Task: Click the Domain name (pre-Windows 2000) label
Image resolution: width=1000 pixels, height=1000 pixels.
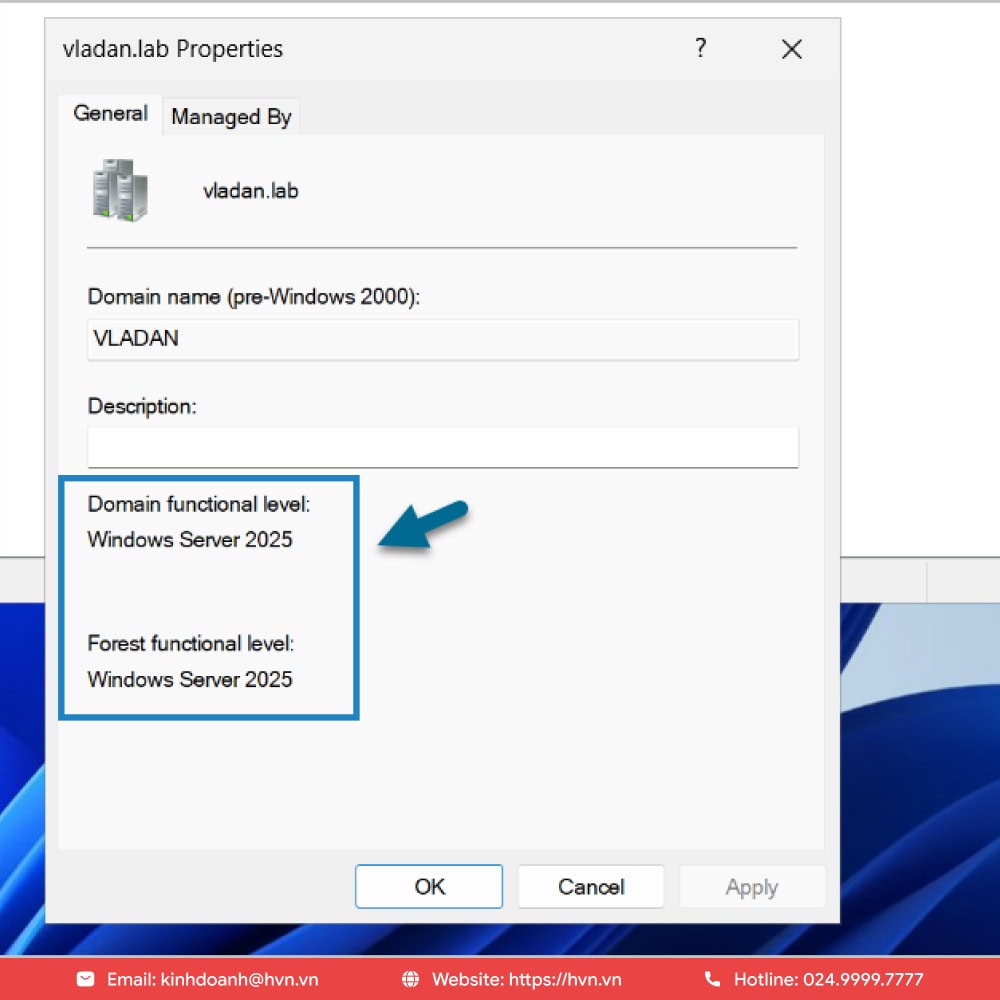Action: coord(254,297)
